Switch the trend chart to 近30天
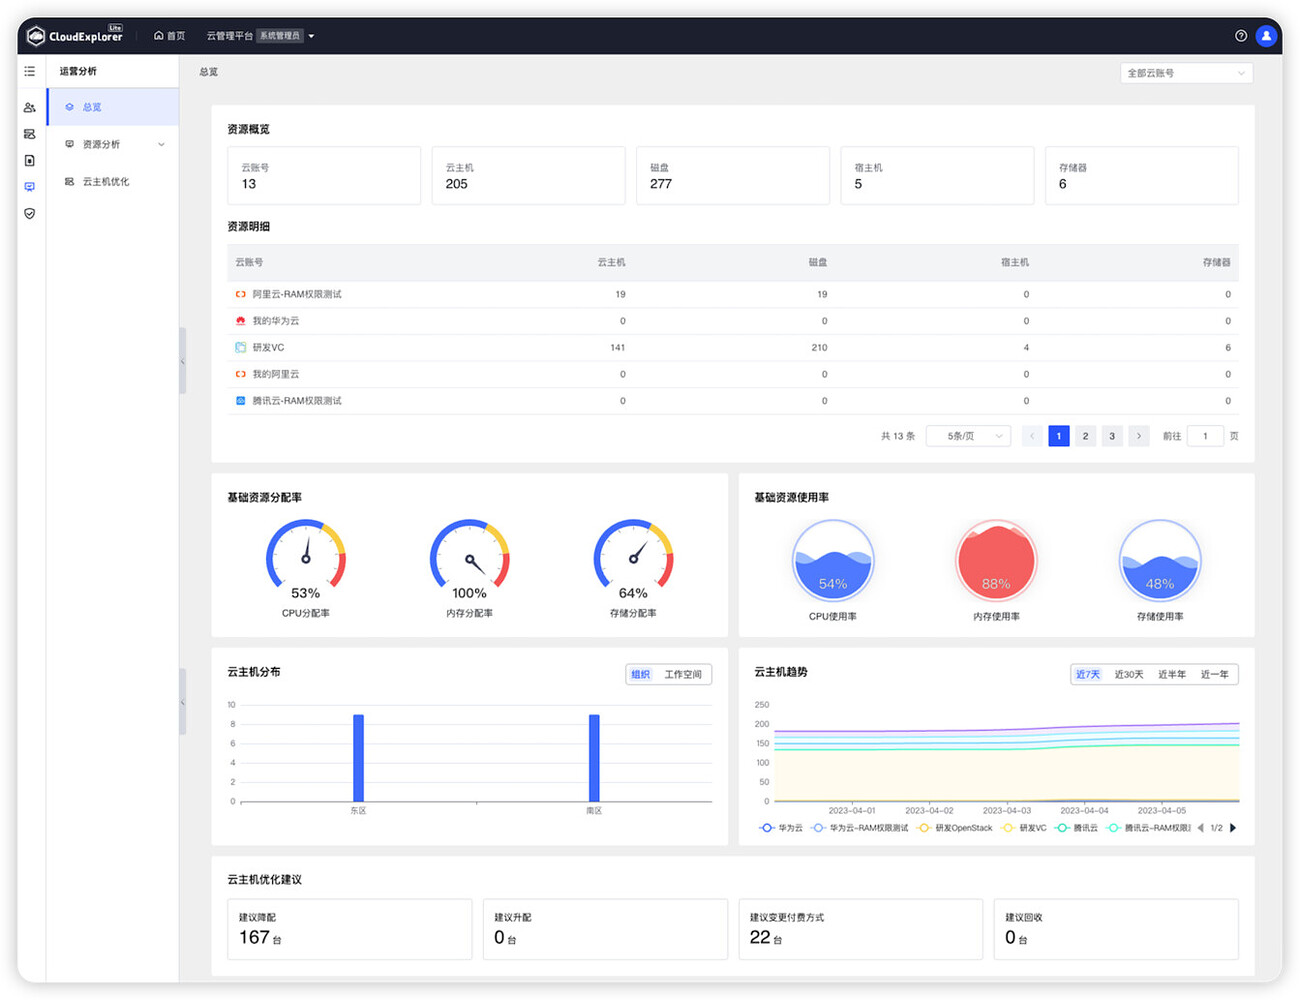The width and height of the screenshot is (1300, 1000). (1128, 674)
